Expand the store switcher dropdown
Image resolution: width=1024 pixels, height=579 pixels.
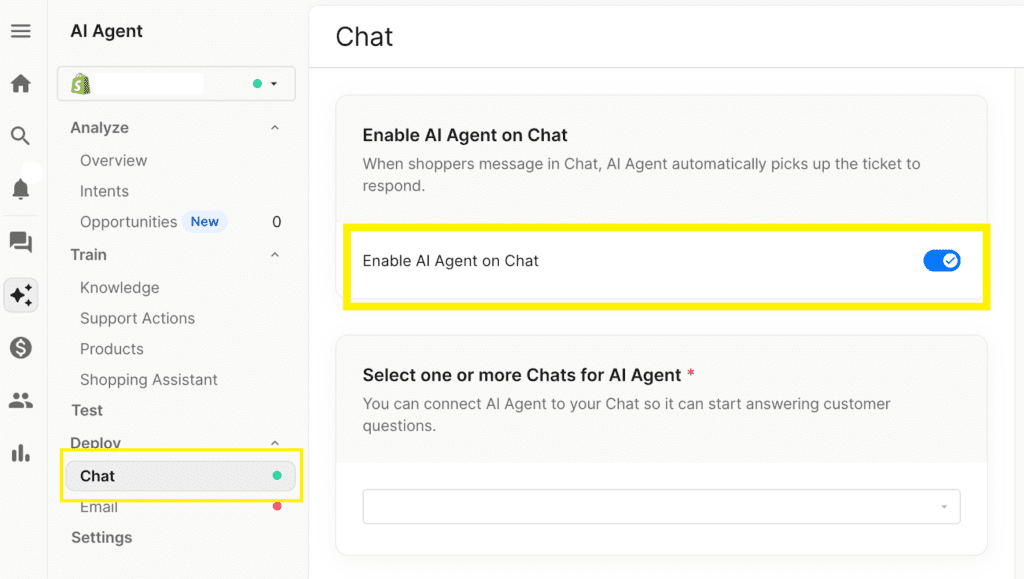coord(273,84)
